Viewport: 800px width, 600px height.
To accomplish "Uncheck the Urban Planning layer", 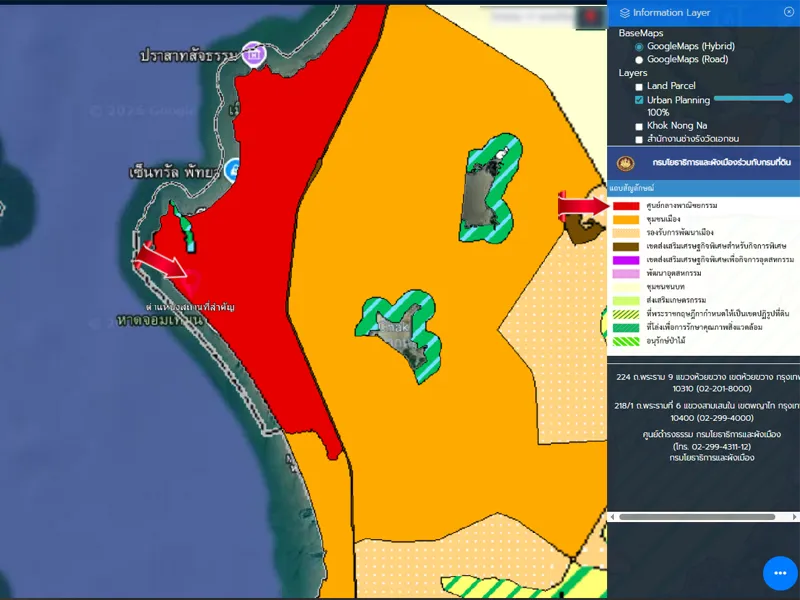I will pos(640,101).
